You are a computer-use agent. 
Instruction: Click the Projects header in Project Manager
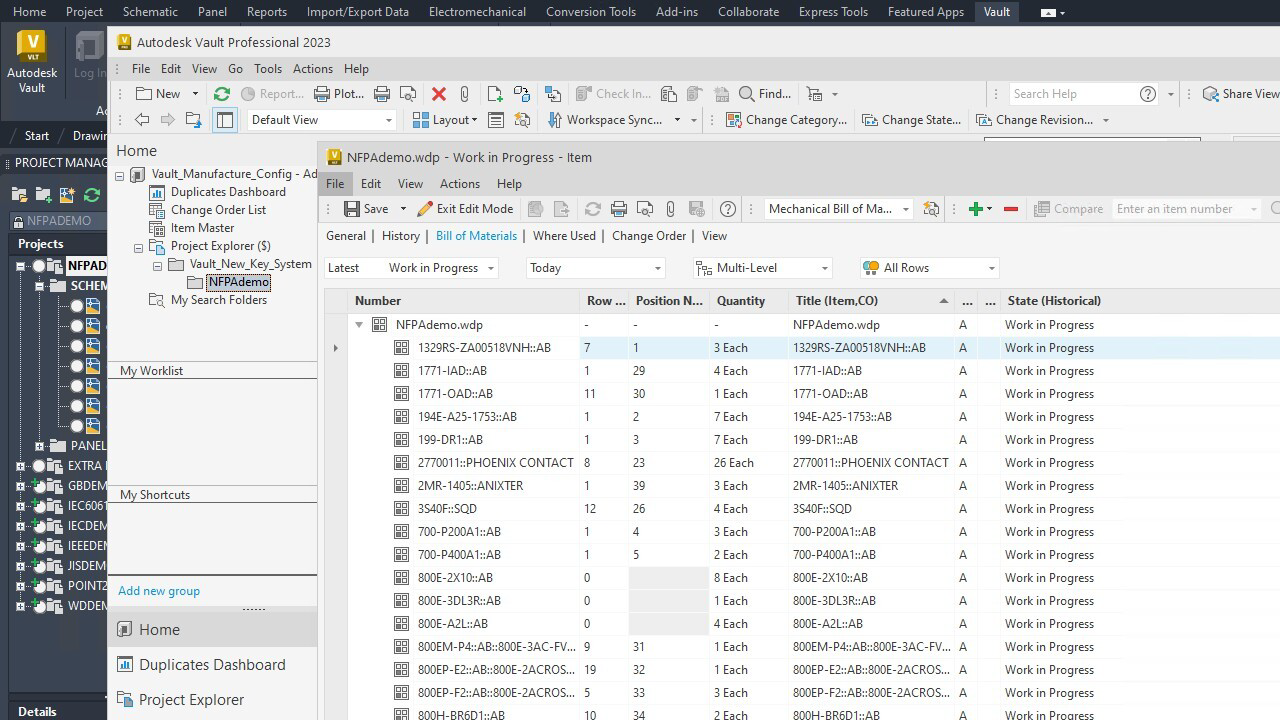(41, 244)
